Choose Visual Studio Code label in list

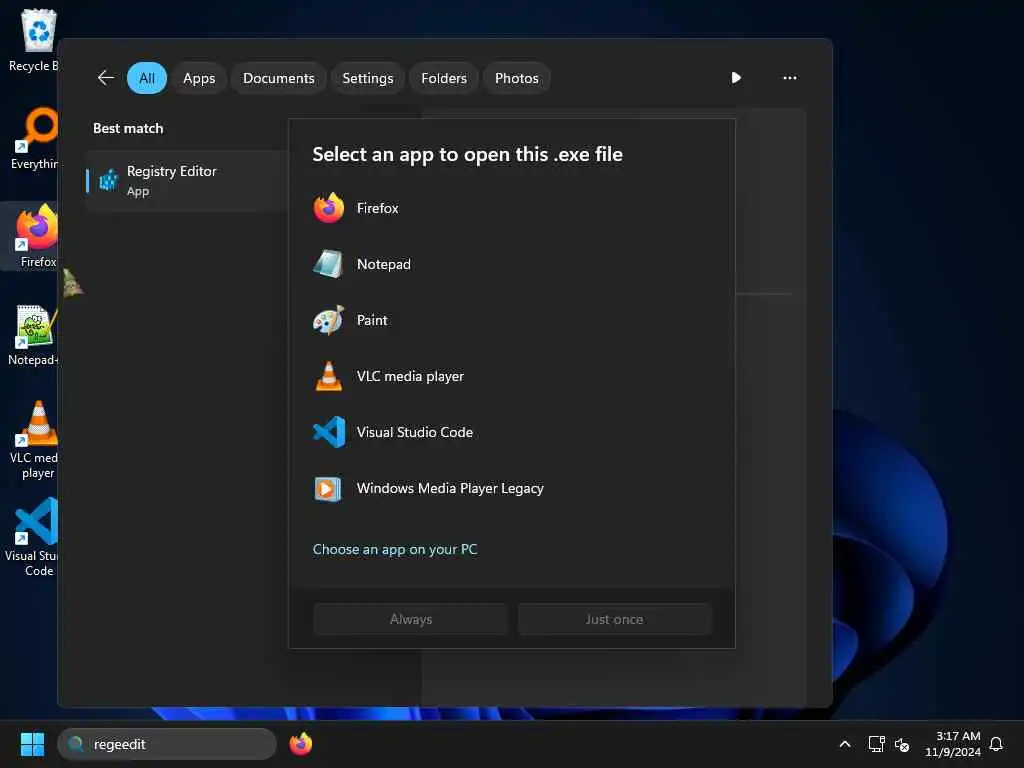[415, 432]
